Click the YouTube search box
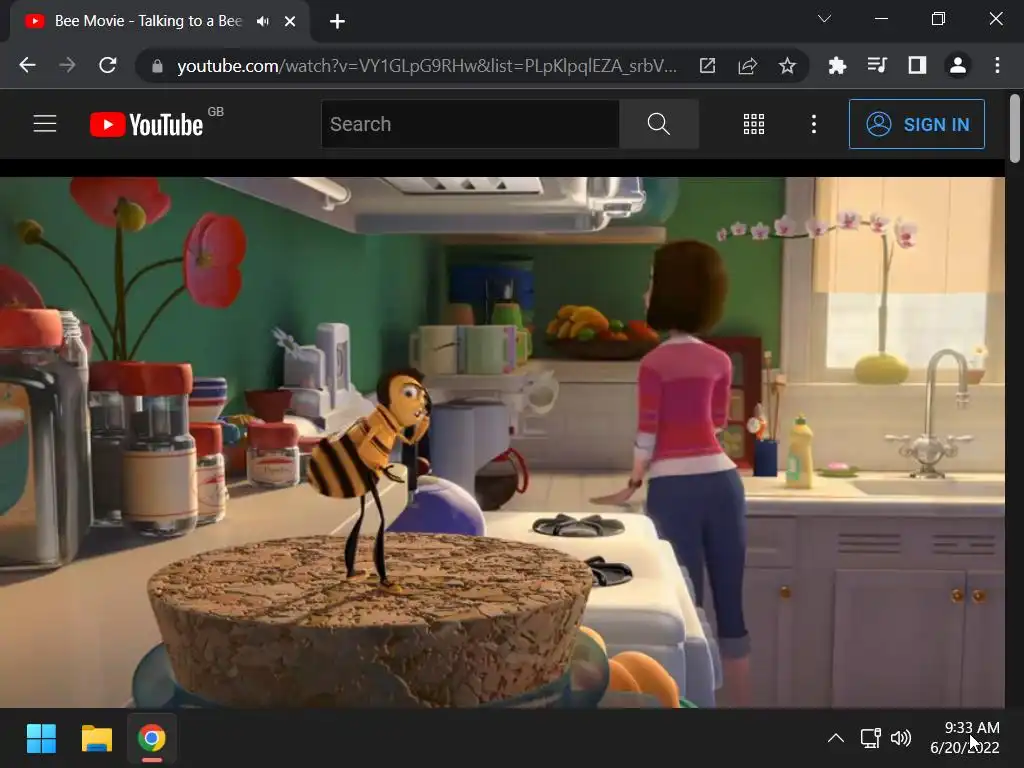 point(470,124)
